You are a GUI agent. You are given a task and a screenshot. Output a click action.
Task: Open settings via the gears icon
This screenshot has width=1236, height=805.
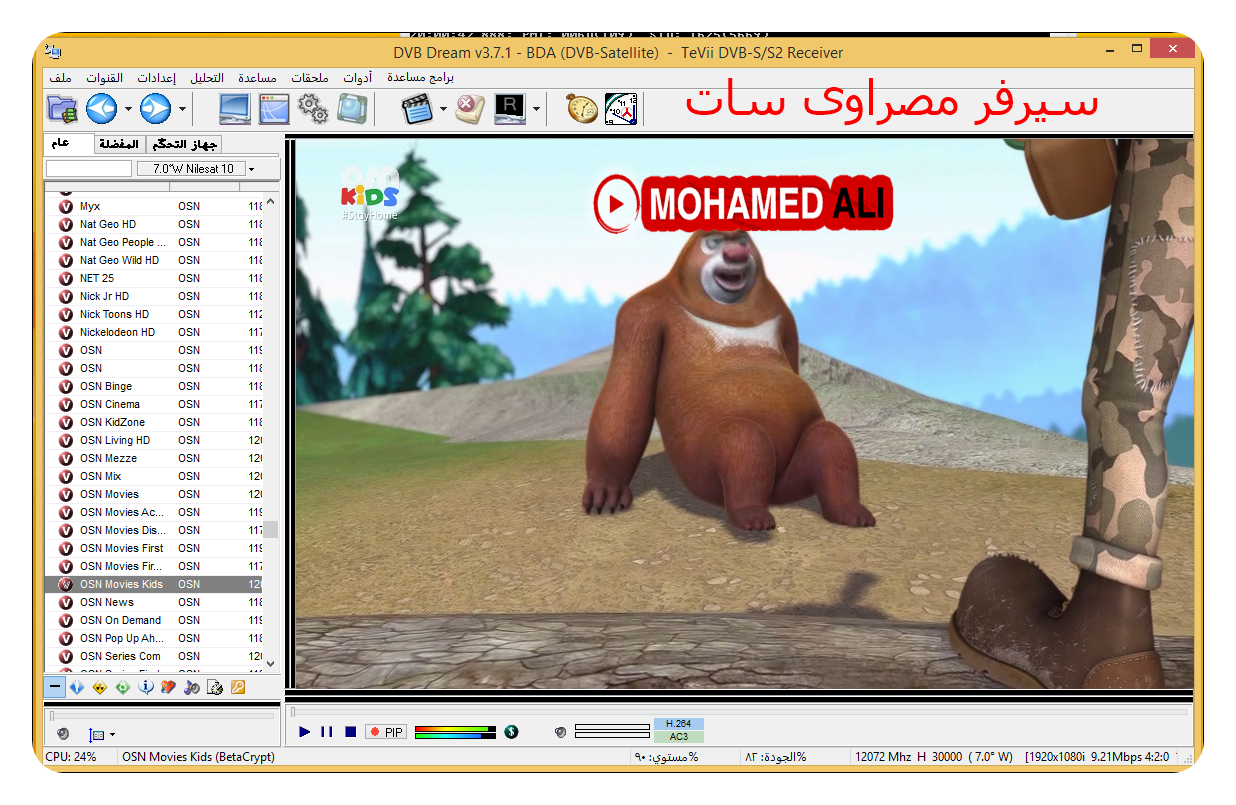tap(313, 108)
